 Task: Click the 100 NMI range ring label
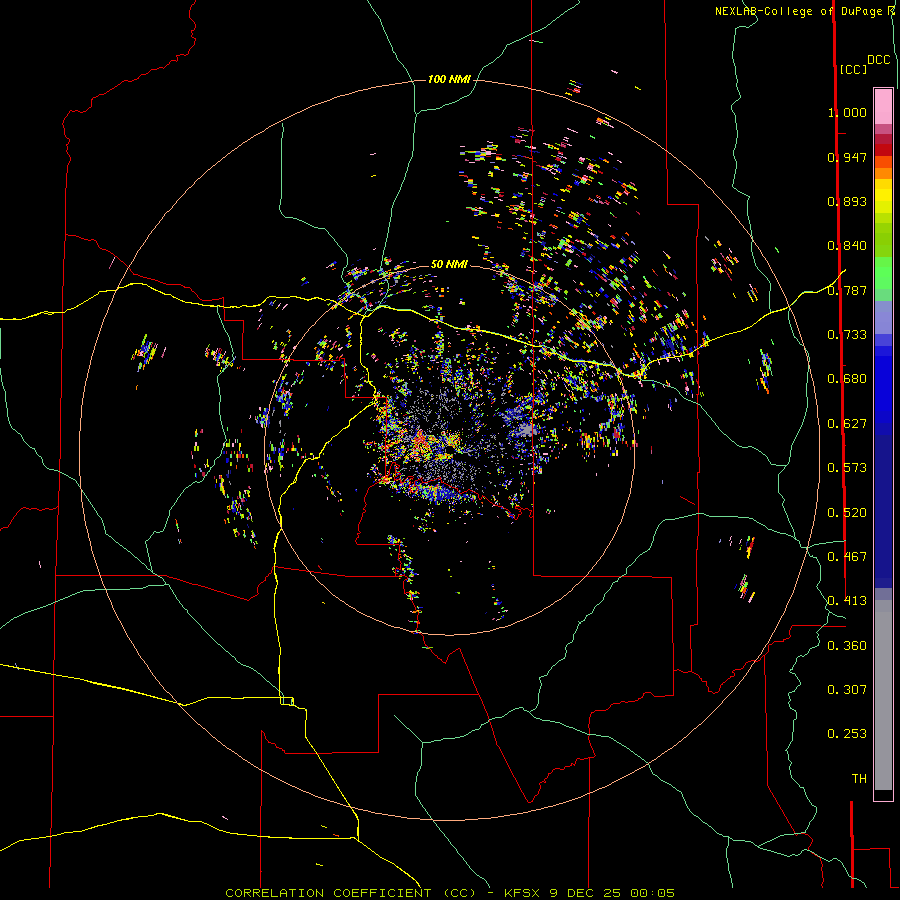(x=449, y=79)
